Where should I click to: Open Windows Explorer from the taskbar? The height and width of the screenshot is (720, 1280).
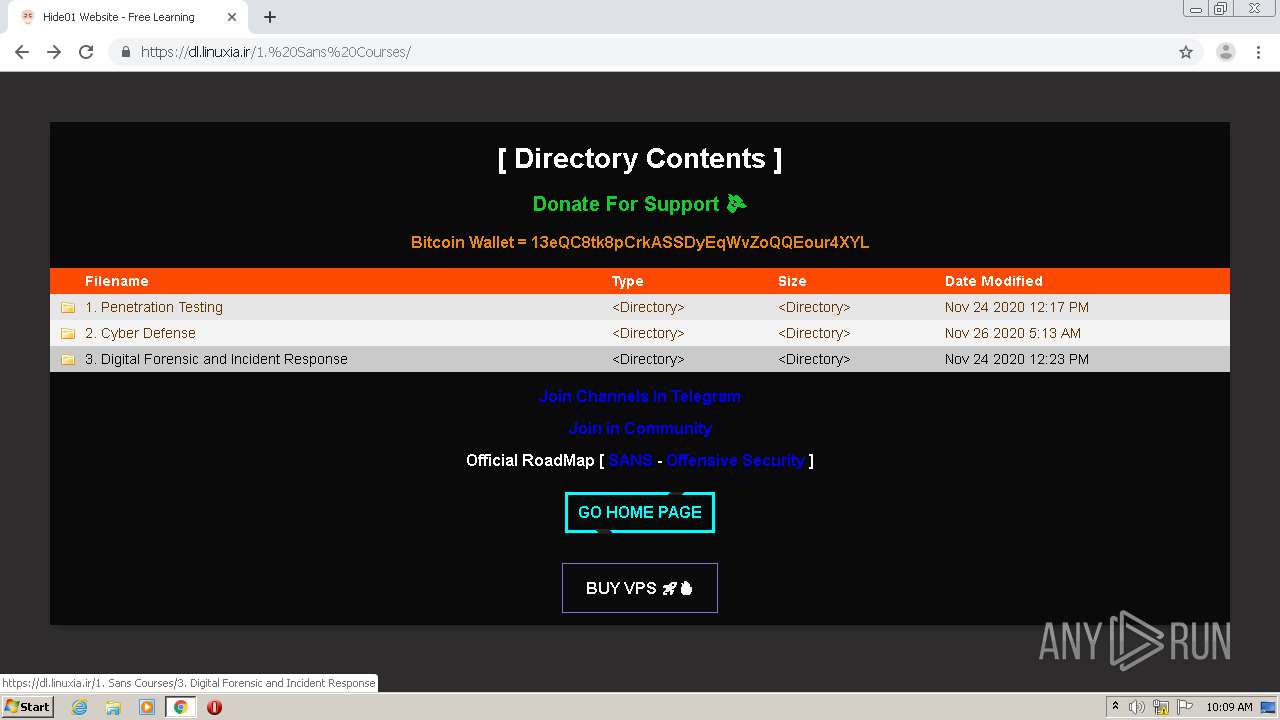(x=113, y=707)
